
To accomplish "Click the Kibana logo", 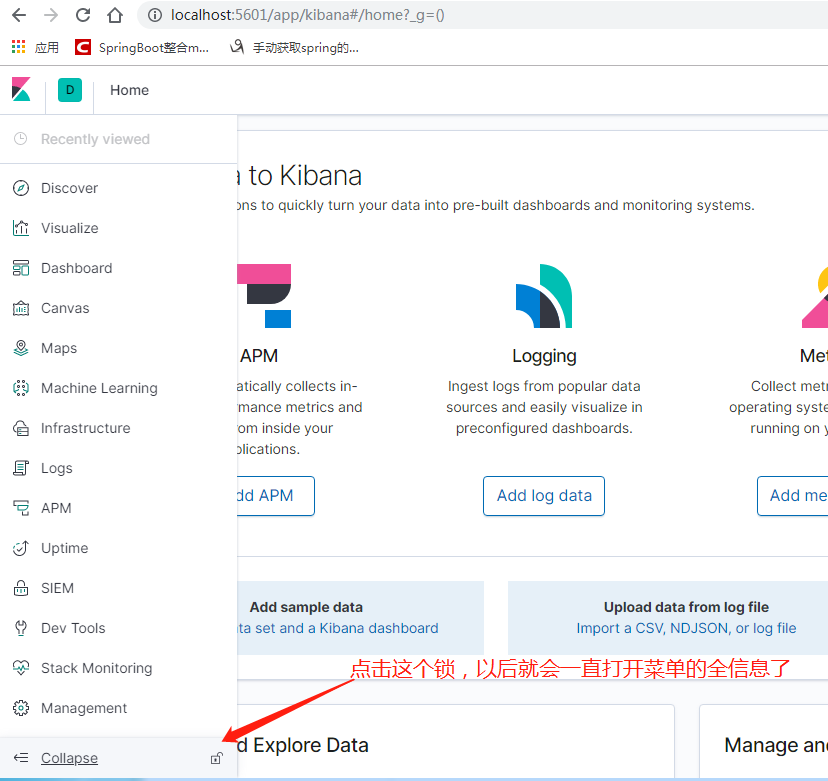I will click(x=21, y=90).
